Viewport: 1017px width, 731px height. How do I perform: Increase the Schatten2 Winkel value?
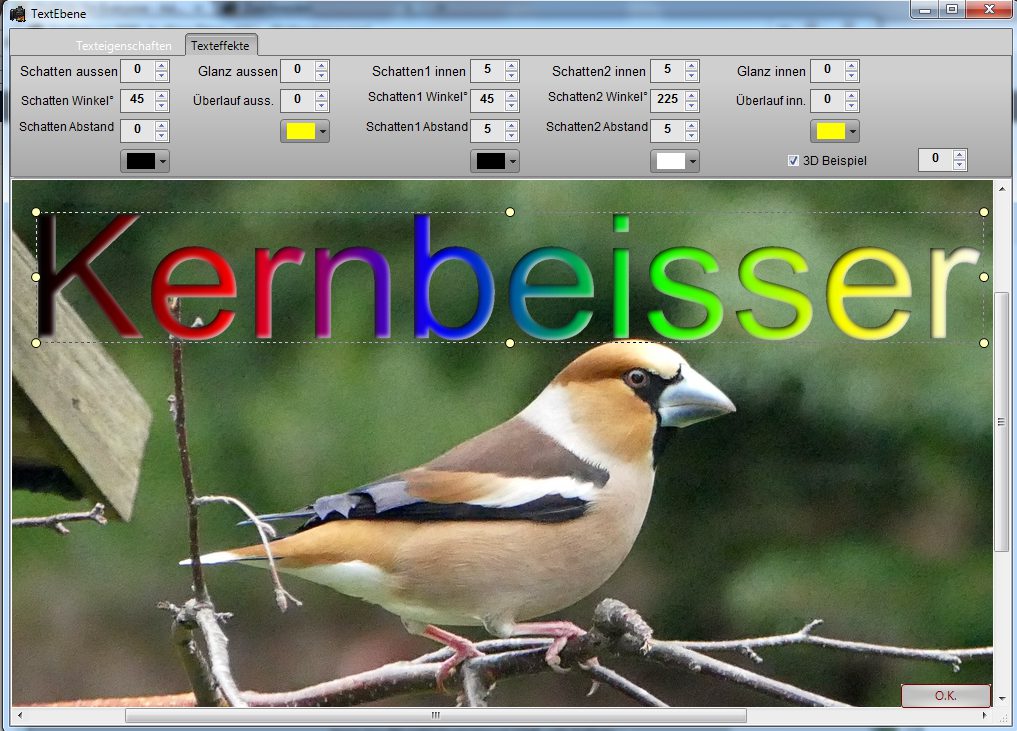(x=692, y=96)
